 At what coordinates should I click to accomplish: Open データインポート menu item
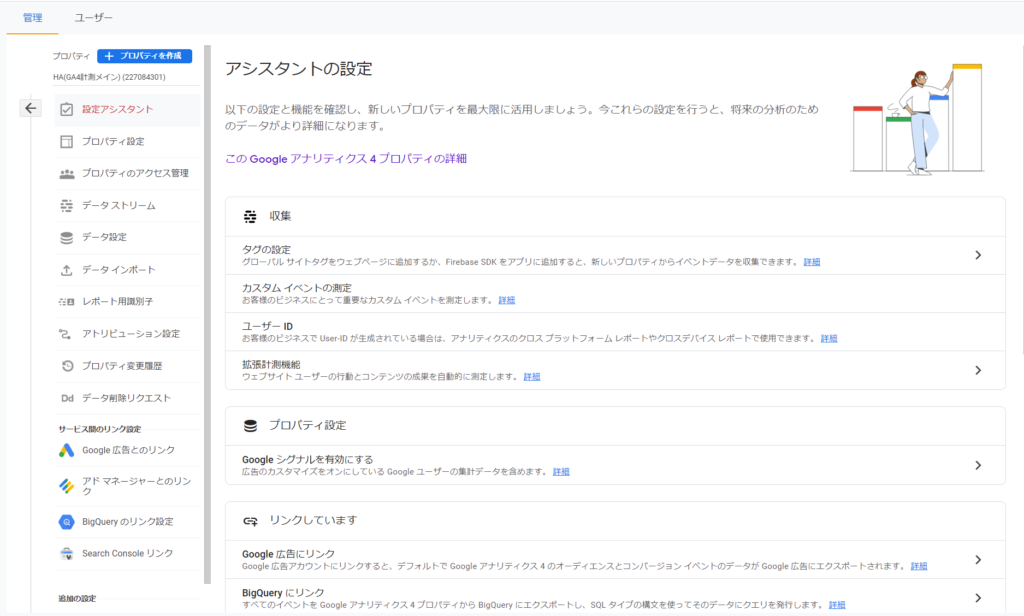tap(127, 270)
